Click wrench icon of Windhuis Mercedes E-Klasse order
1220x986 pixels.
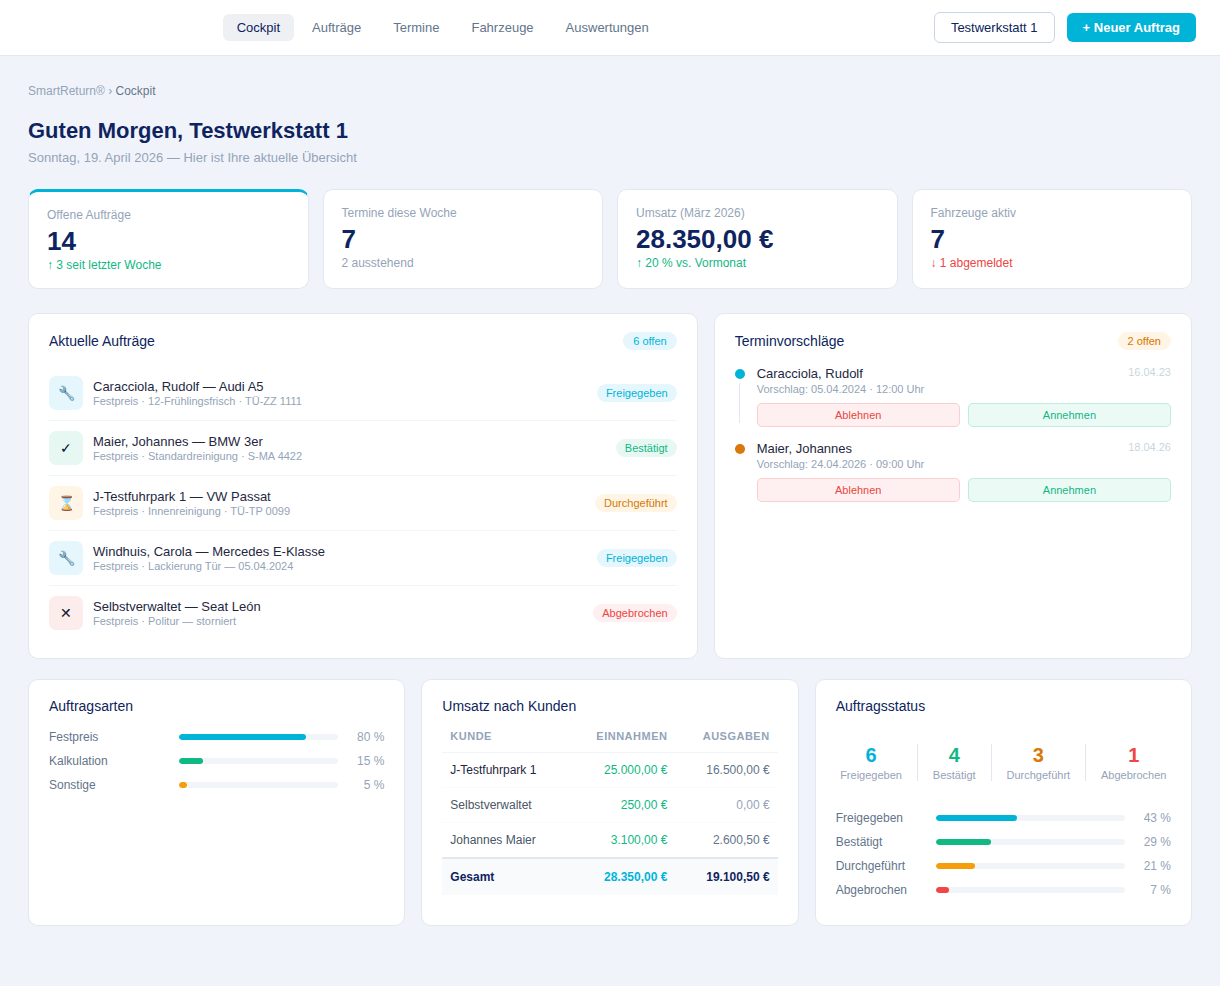66,558
